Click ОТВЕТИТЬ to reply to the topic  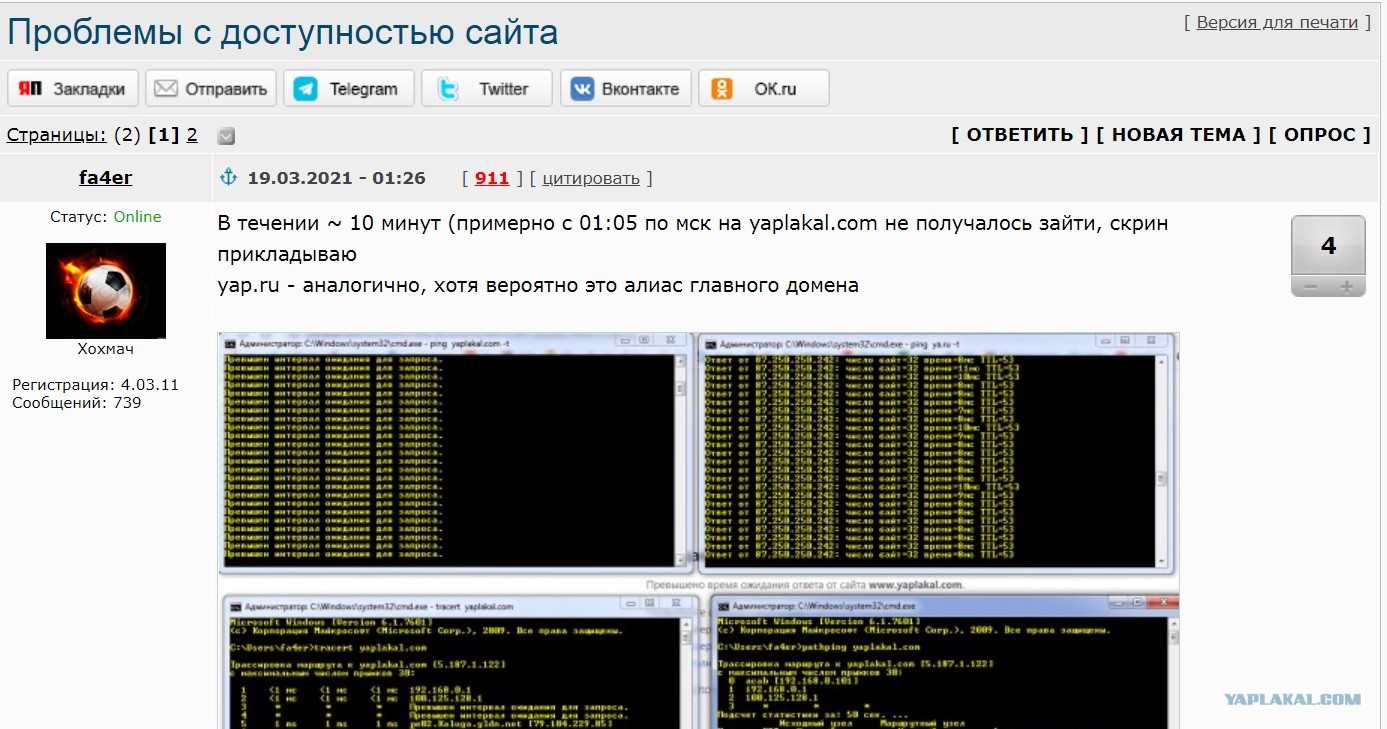(x=1020, y=135)
